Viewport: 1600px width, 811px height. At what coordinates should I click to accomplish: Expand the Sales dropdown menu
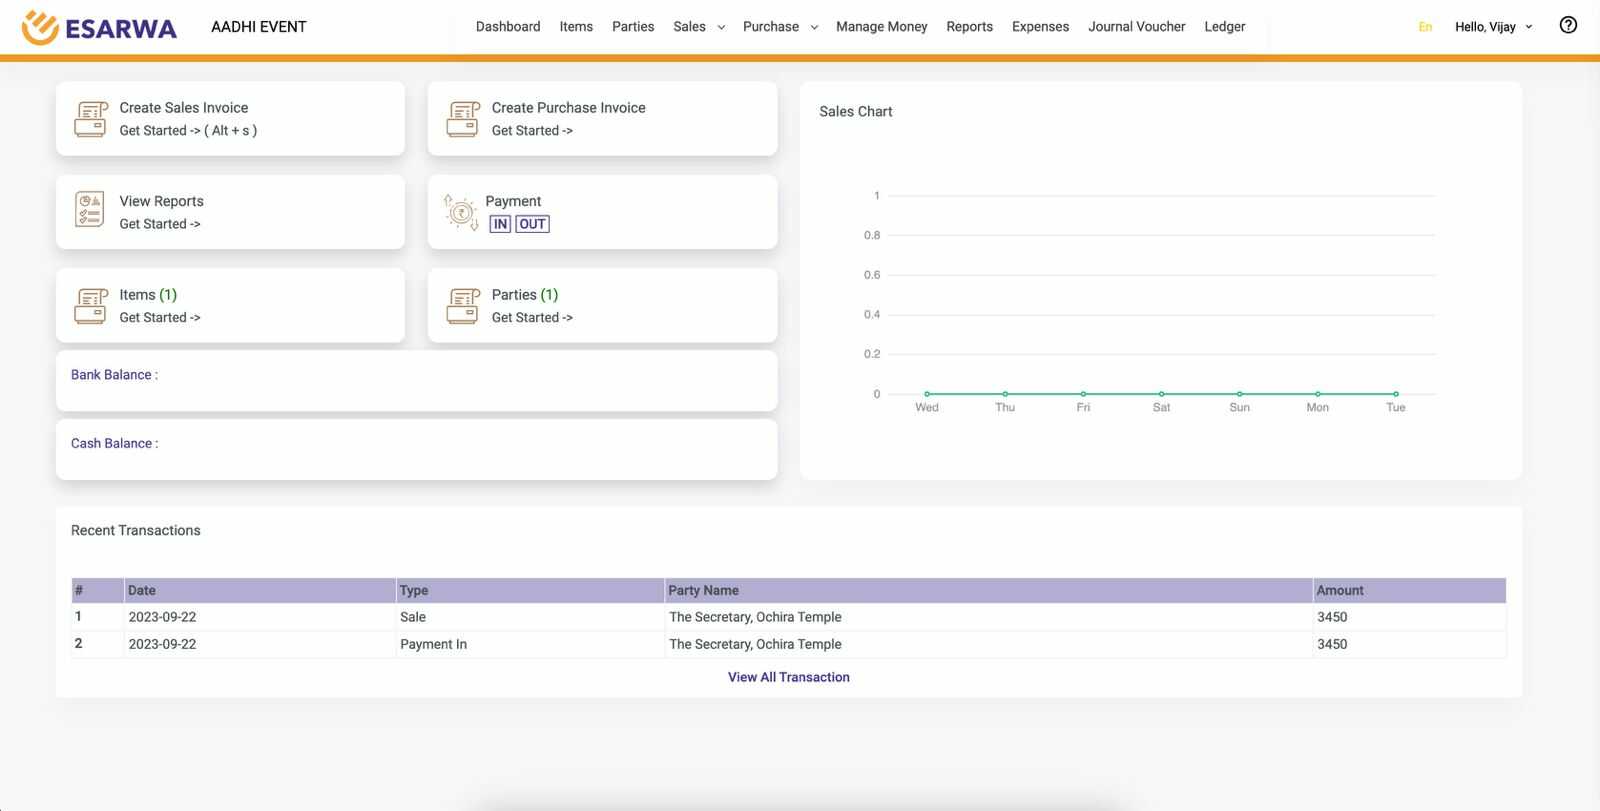(x=699, y=27)
